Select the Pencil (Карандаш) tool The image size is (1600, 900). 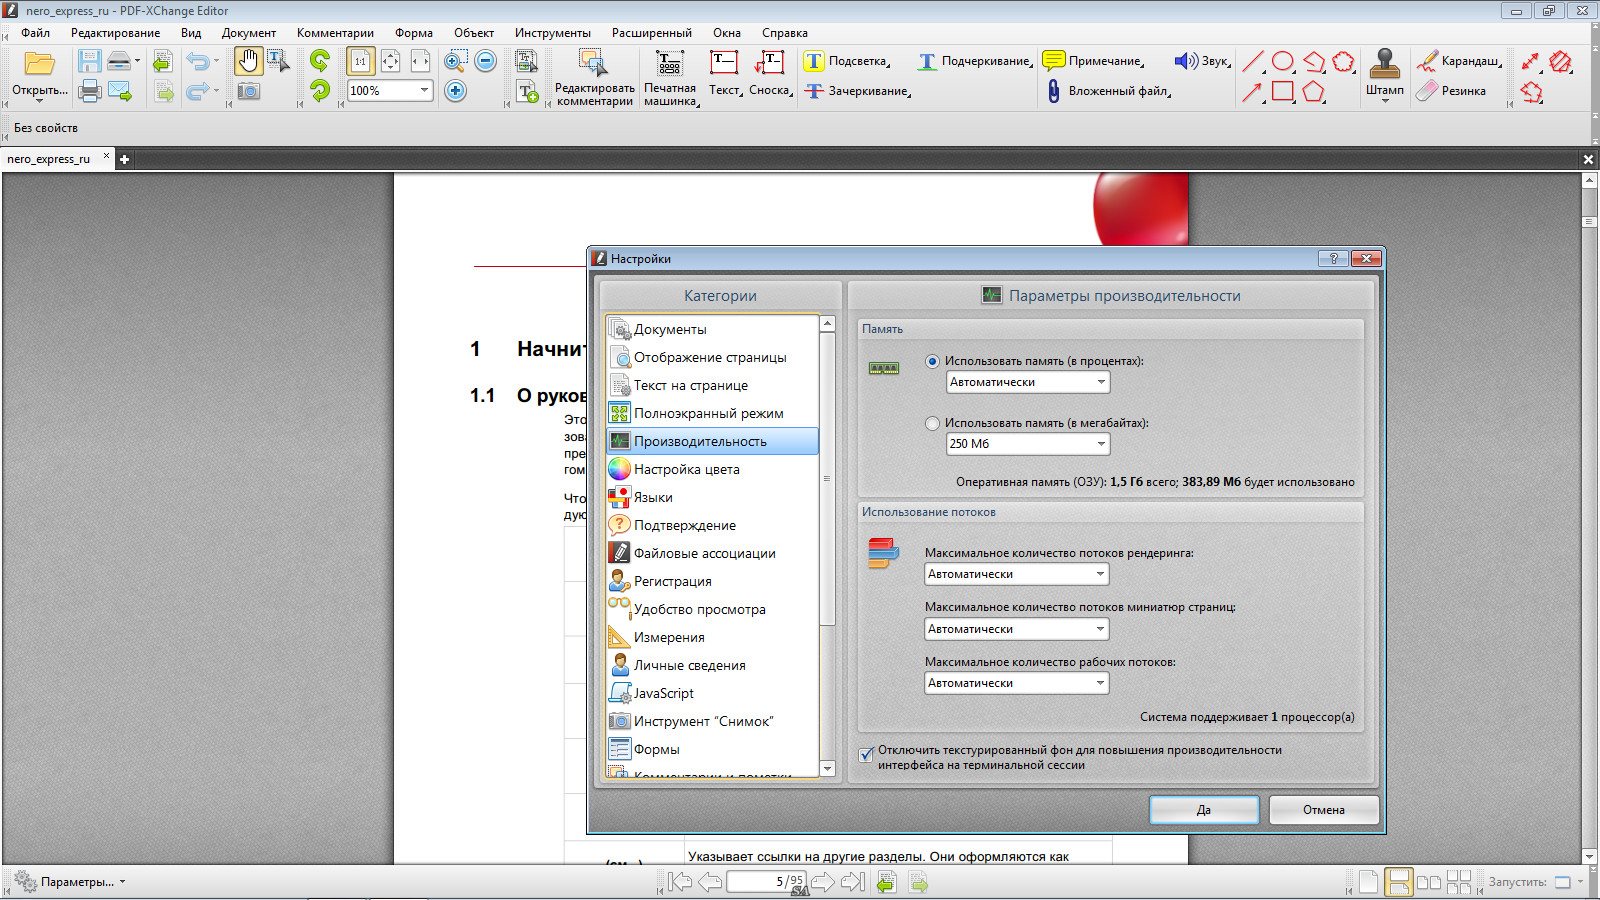(x=1459, y=61)
